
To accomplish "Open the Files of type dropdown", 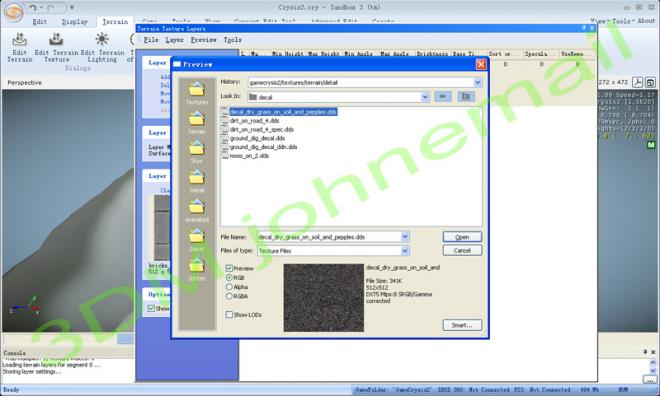I will 405,251.
